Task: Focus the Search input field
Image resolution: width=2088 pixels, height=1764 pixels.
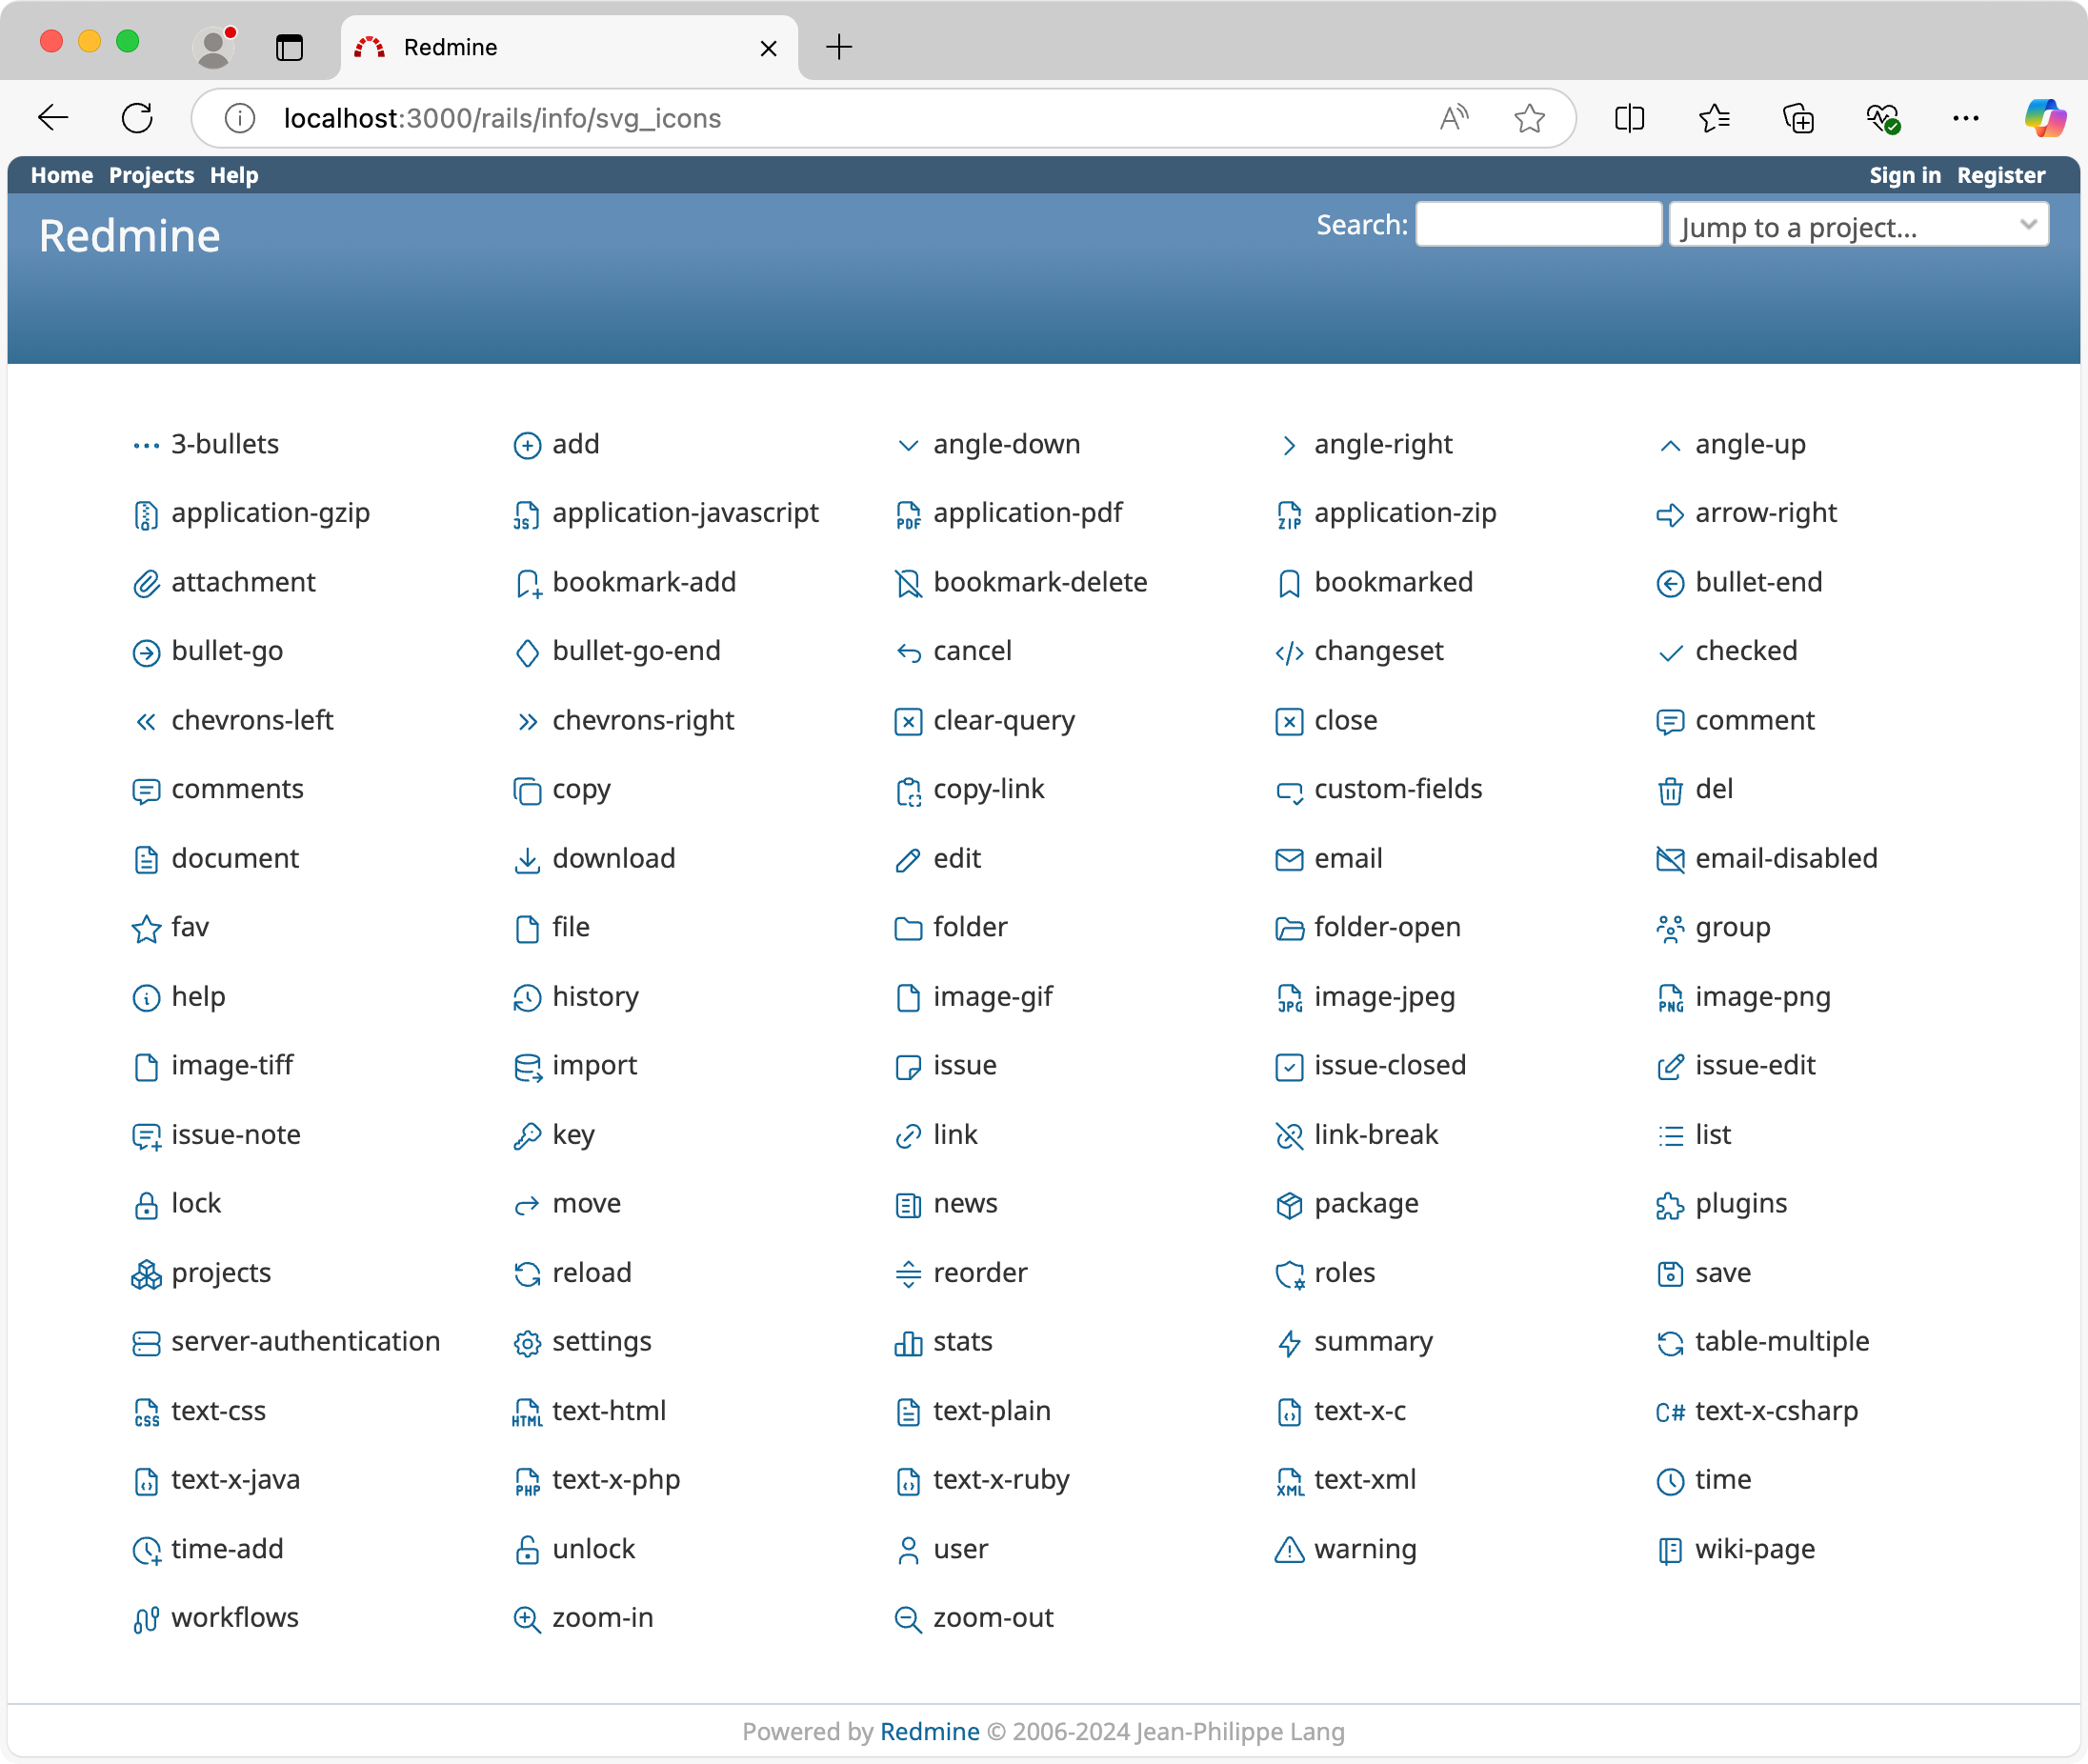Action: (x=1539, y=224)
